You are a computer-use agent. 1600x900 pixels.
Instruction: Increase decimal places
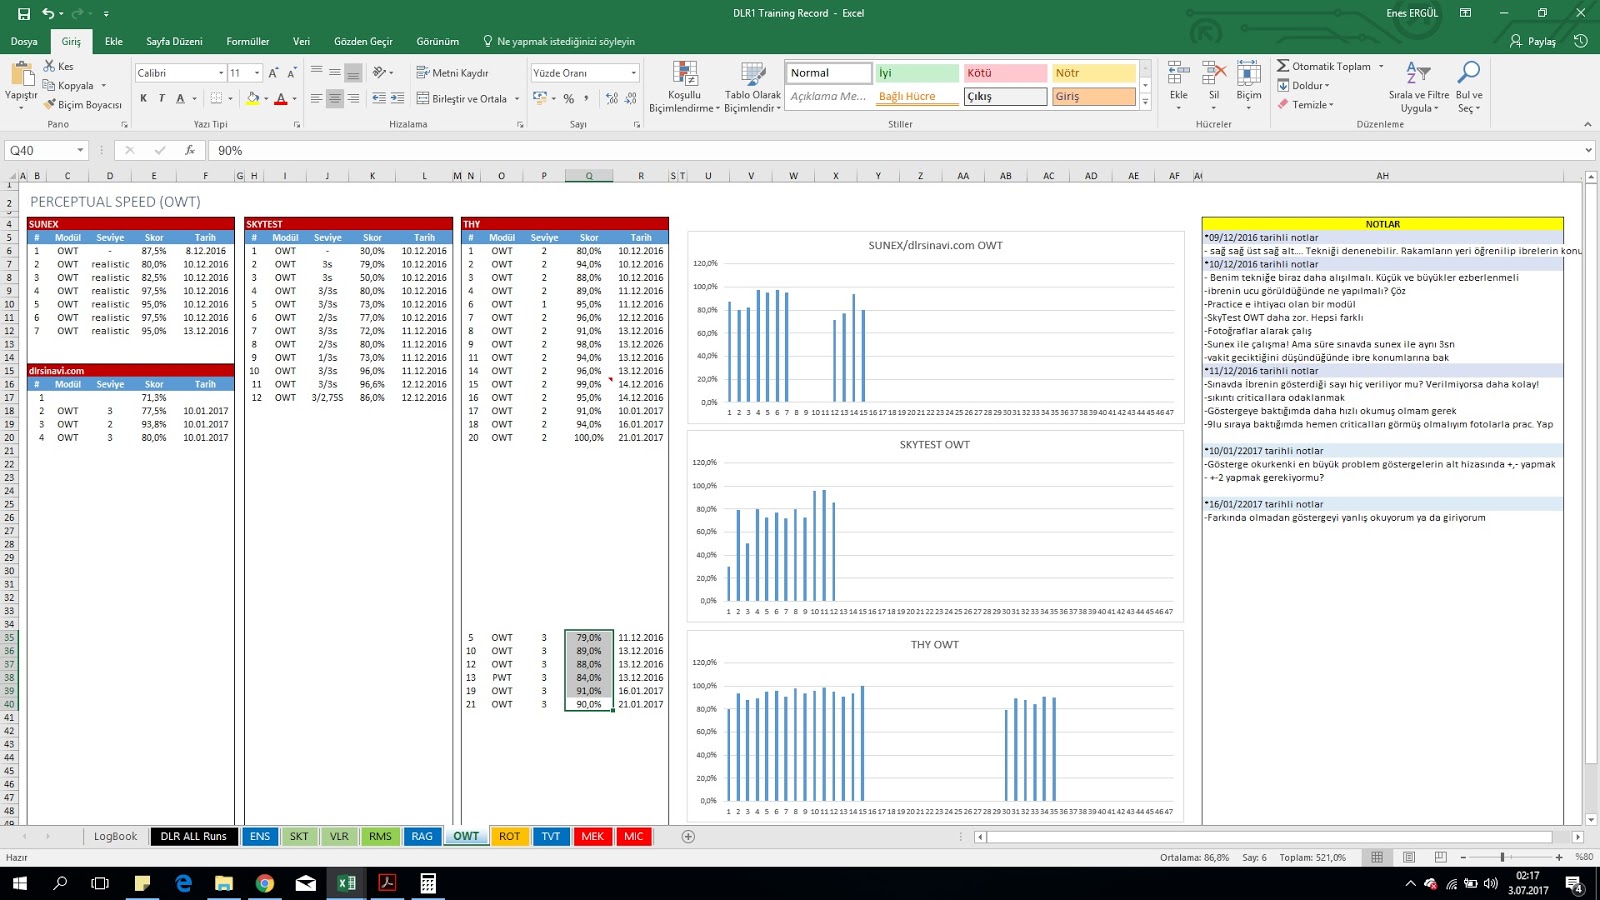(x=612, y=98)
